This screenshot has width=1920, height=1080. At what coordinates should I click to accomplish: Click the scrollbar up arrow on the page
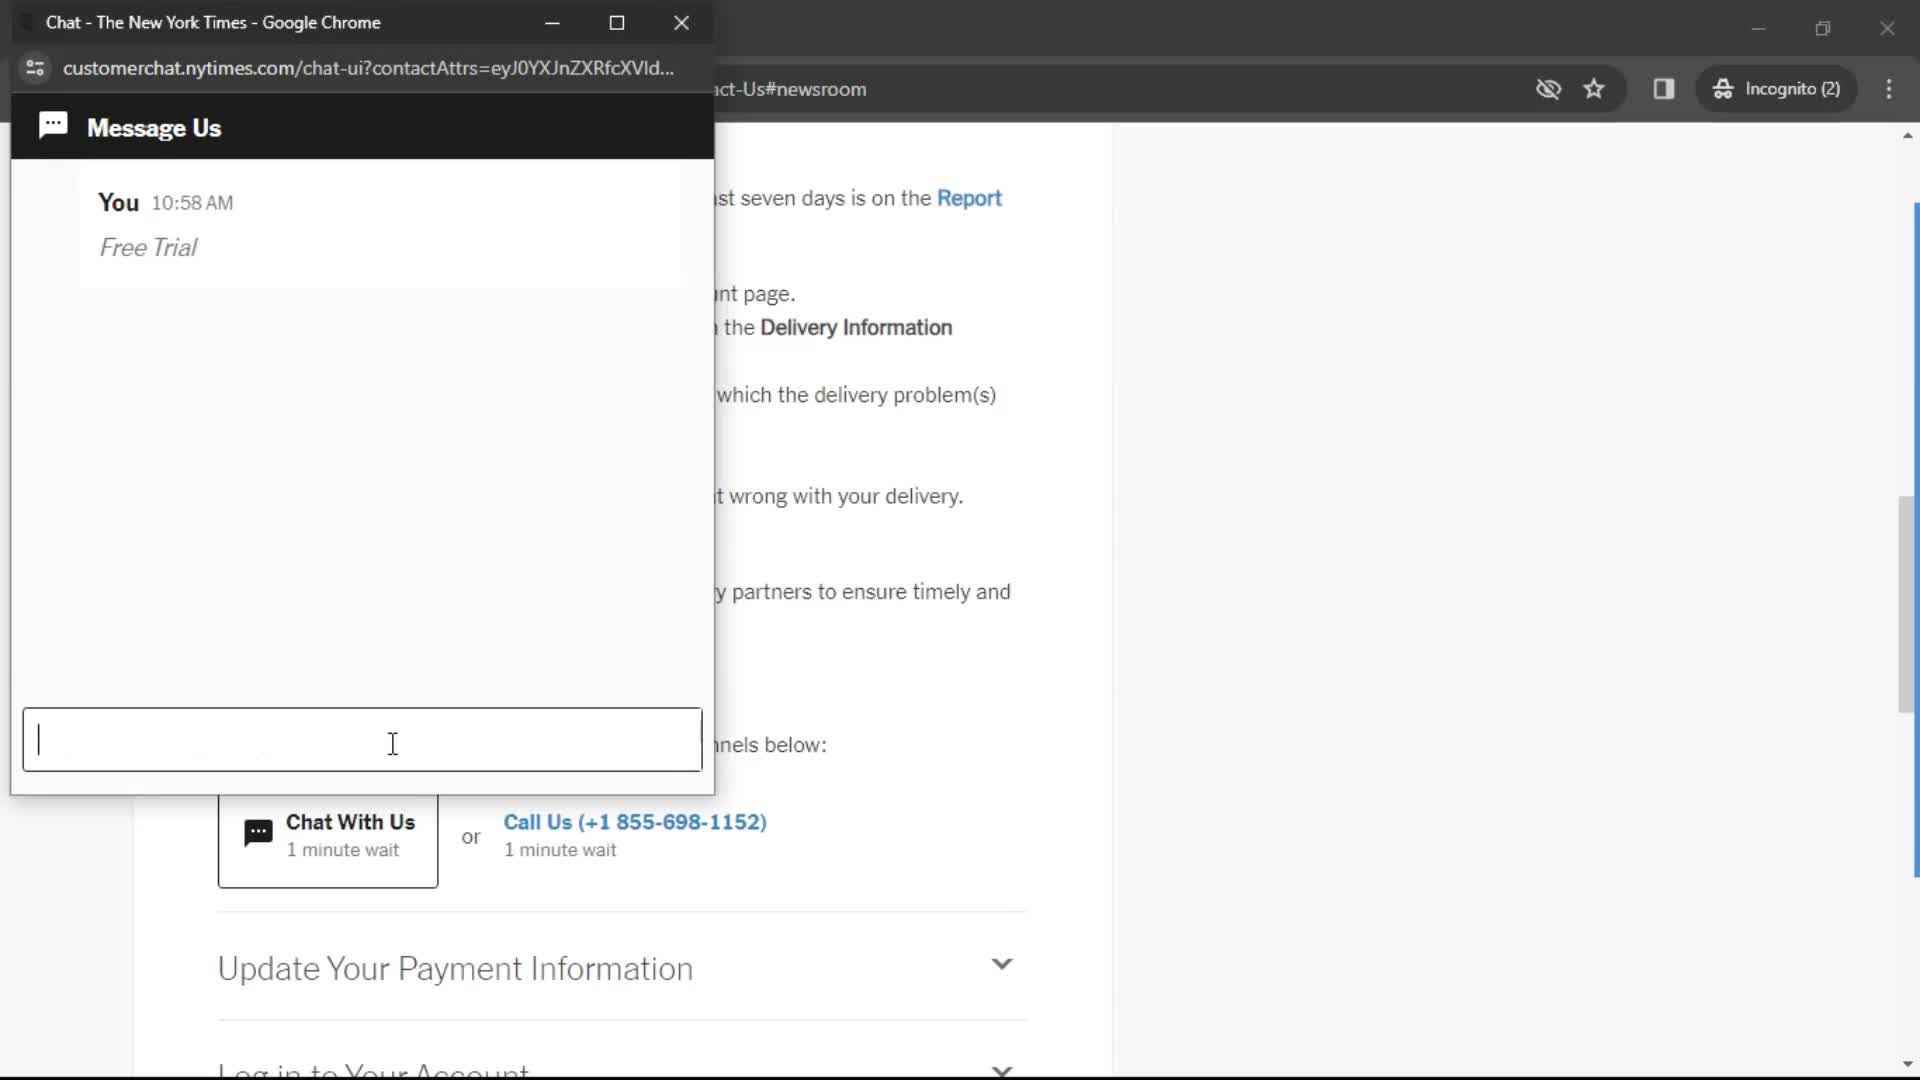click(1907, 135)
